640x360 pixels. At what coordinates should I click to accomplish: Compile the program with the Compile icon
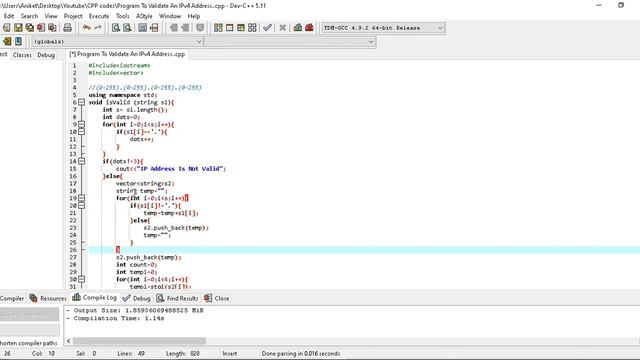tap(218, 27)
